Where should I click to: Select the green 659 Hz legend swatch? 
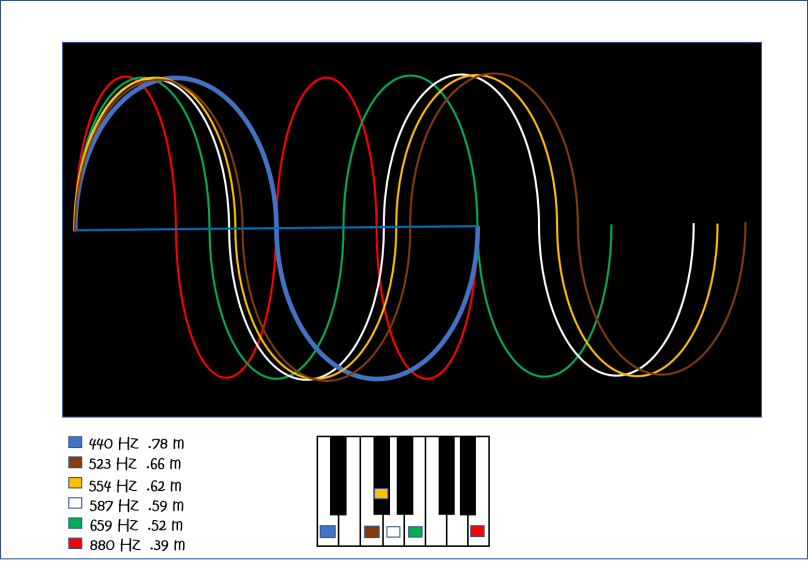pyautogui.click(x=75, y=524)
